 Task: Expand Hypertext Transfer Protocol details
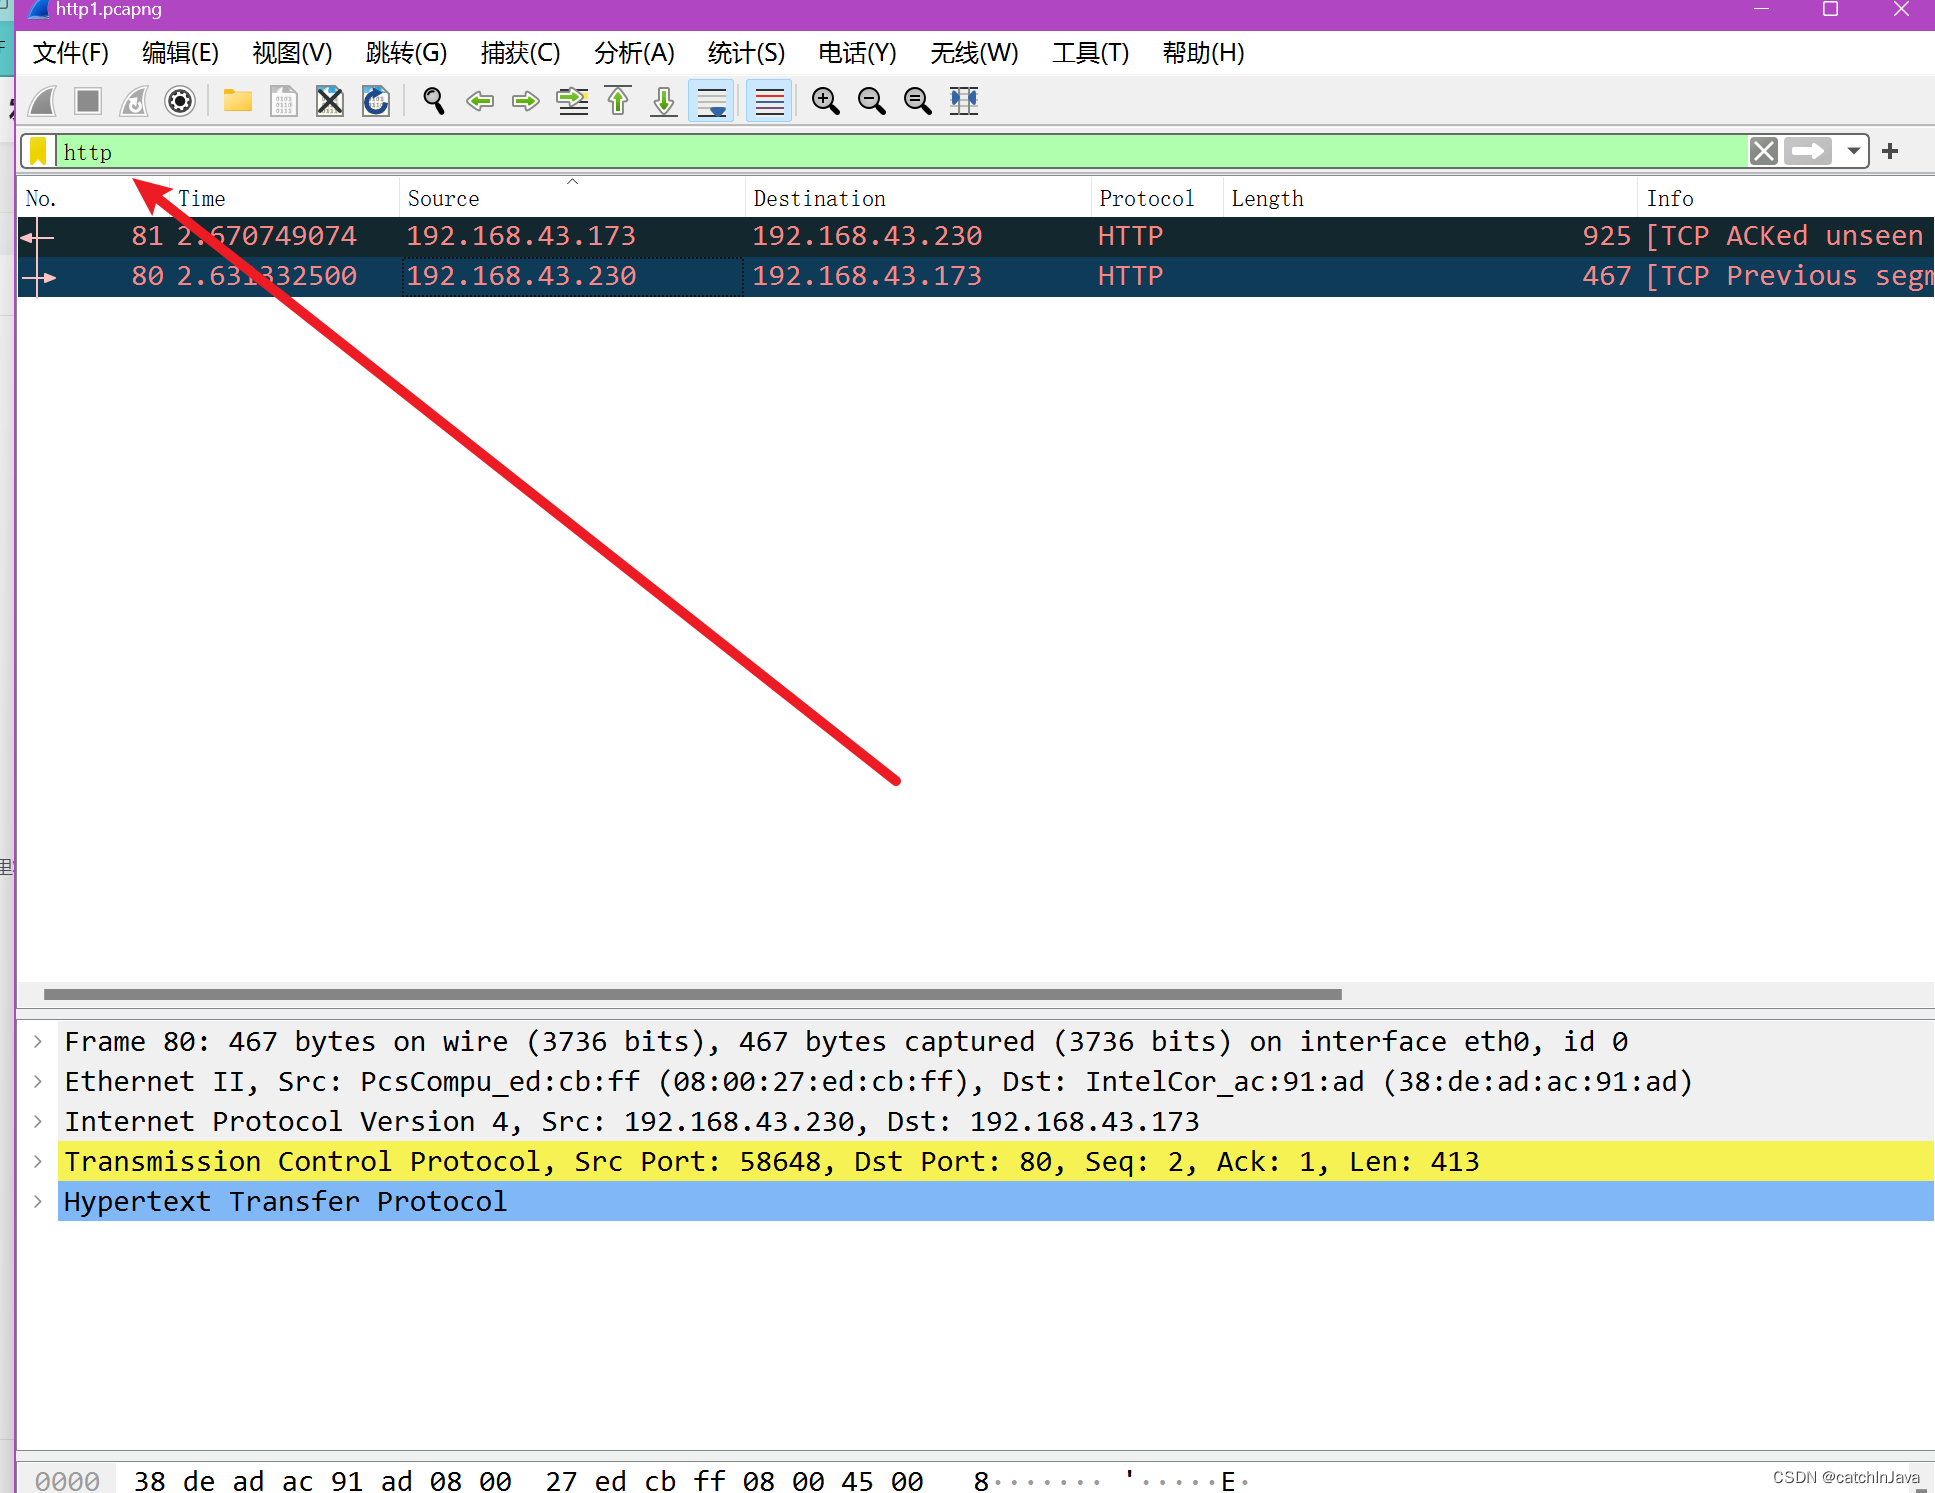(38, 1201)
